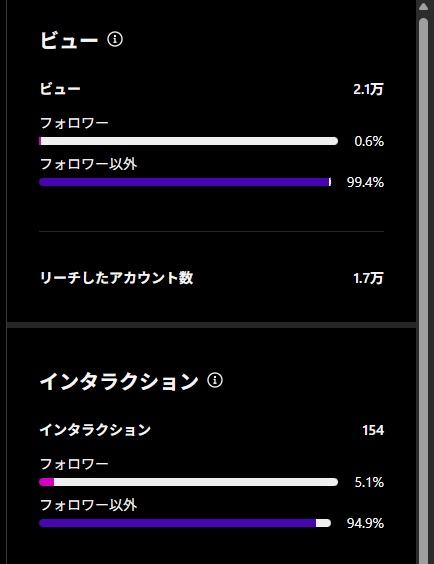Open the info icon beside the インタラクション heading
Viewport: 434px width, 564px height.
[x=215, y=380]
